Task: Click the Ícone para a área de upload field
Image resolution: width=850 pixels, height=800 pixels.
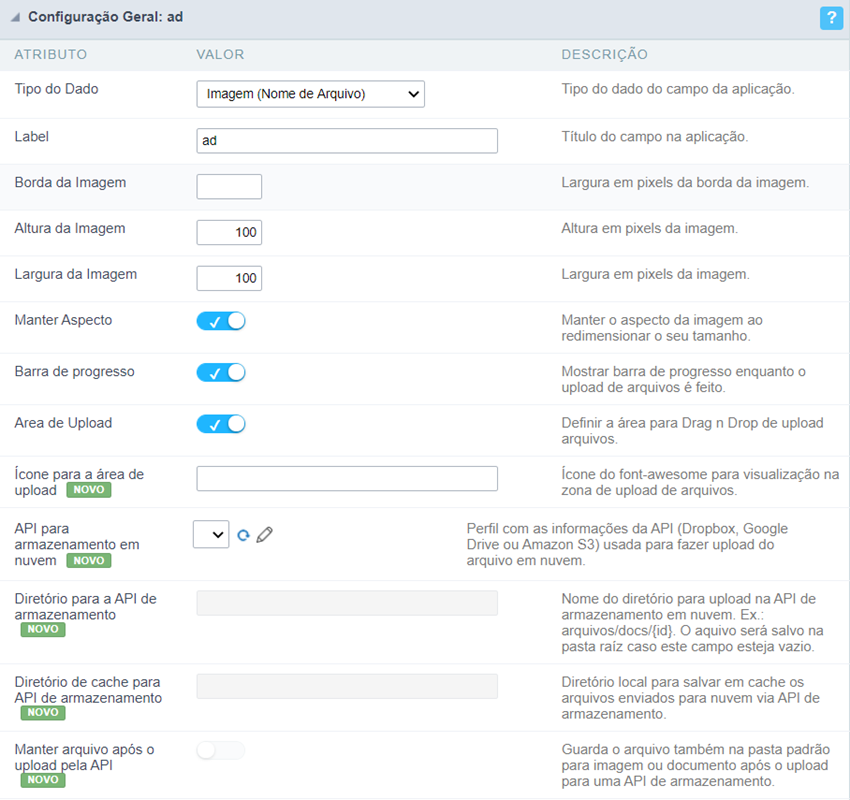Action: pos(347,479)
